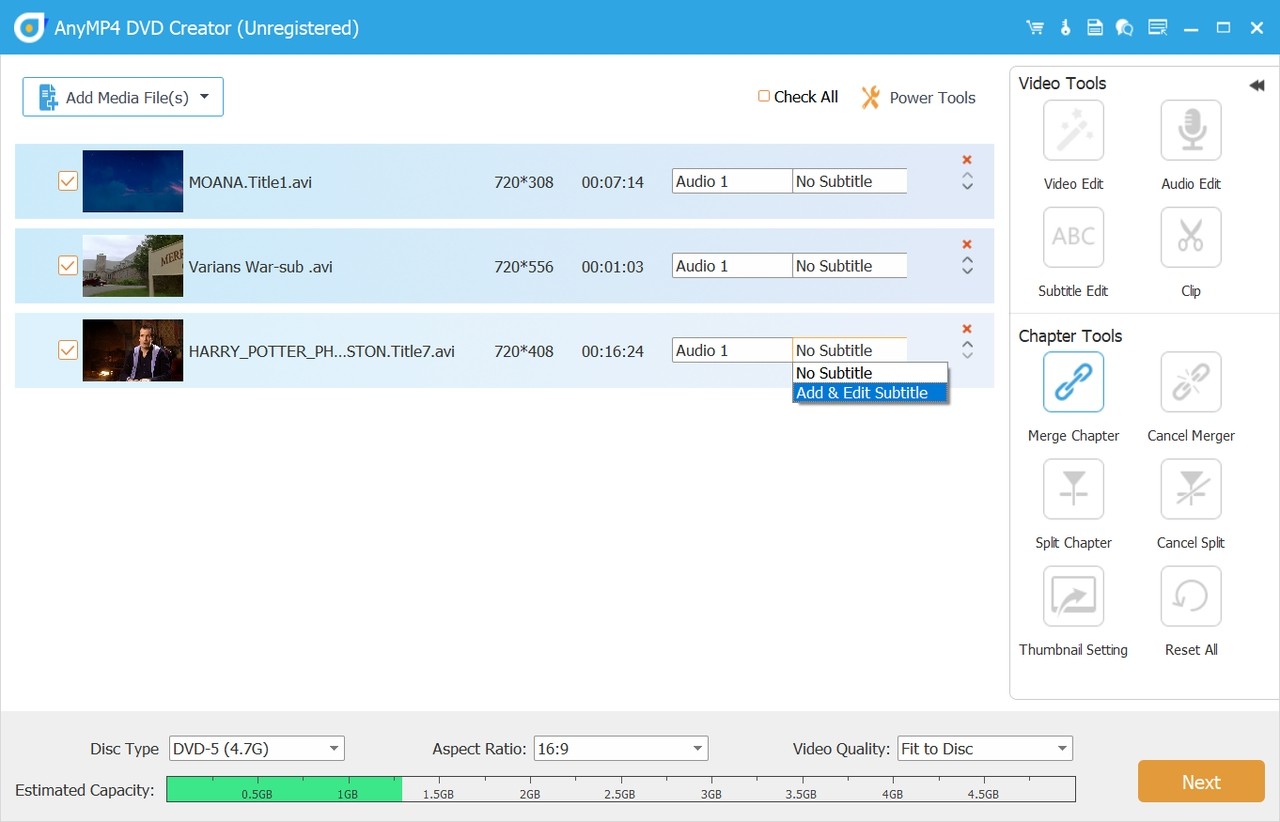Click the AnyMP4 DVD Creator logo icon
The height and width of the screenshot is (822, 1280).
click(29, 28)
